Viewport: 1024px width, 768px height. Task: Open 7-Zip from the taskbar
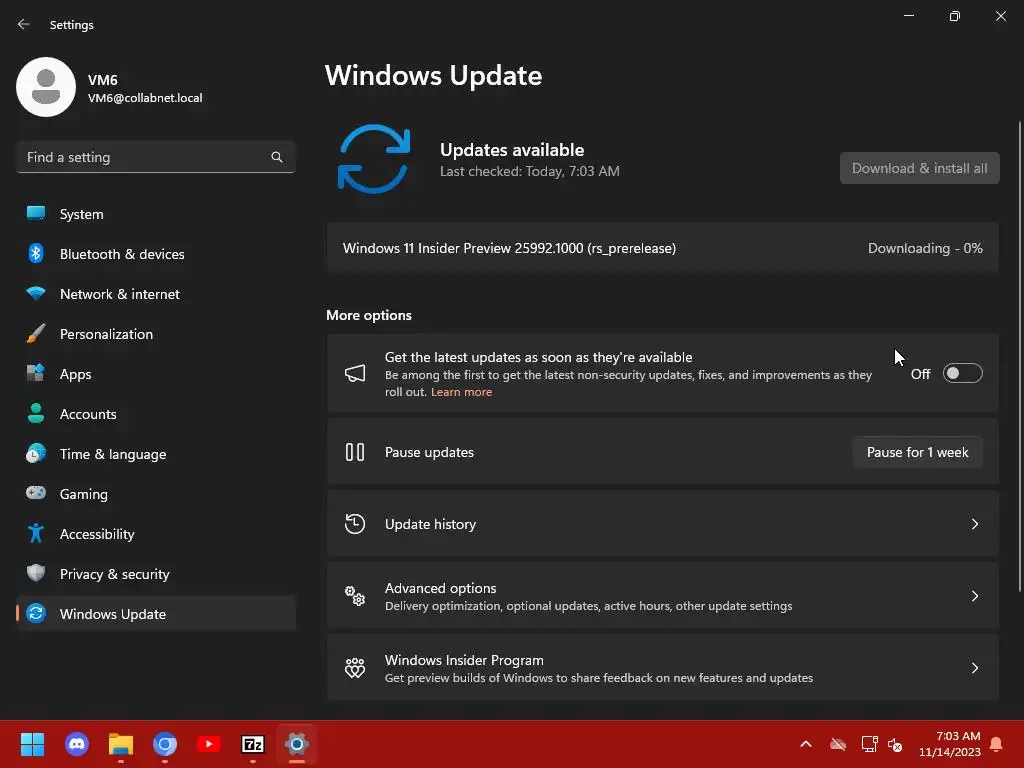(x=253, y=744)
